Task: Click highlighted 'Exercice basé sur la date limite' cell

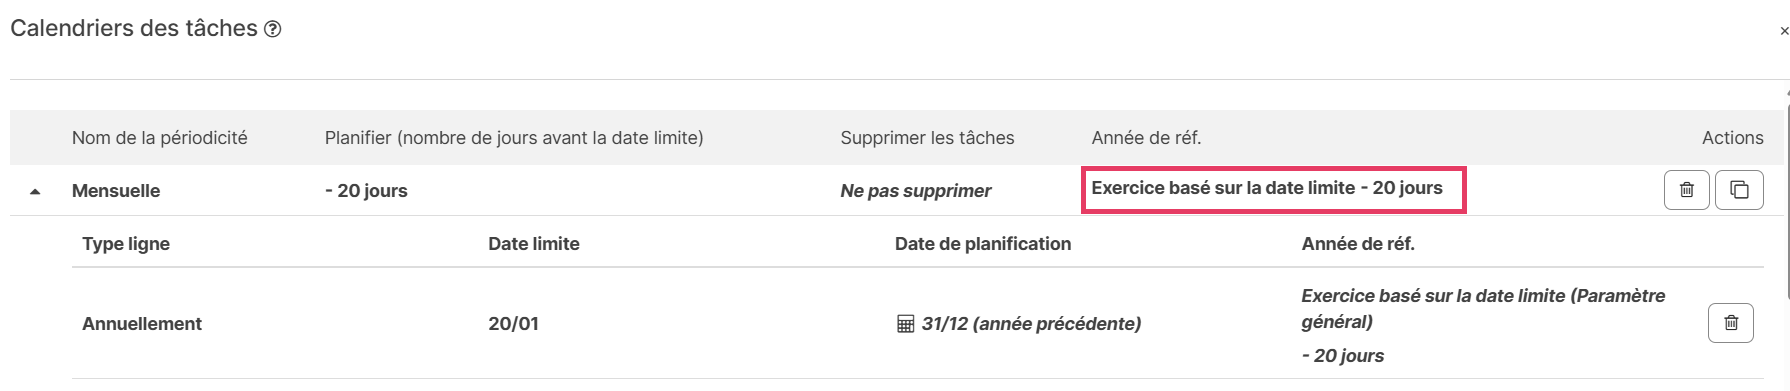Action: [1273, 189]
